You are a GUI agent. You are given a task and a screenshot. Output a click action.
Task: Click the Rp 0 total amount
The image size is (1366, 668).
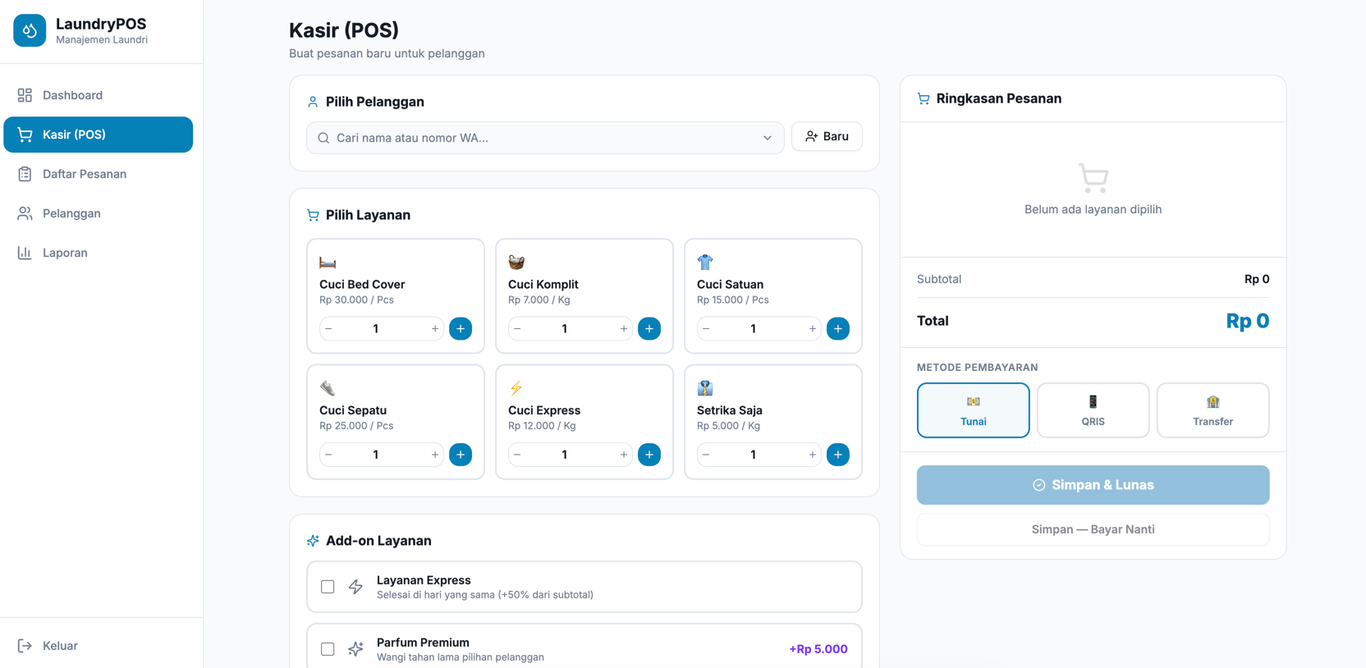(1247, 321)
